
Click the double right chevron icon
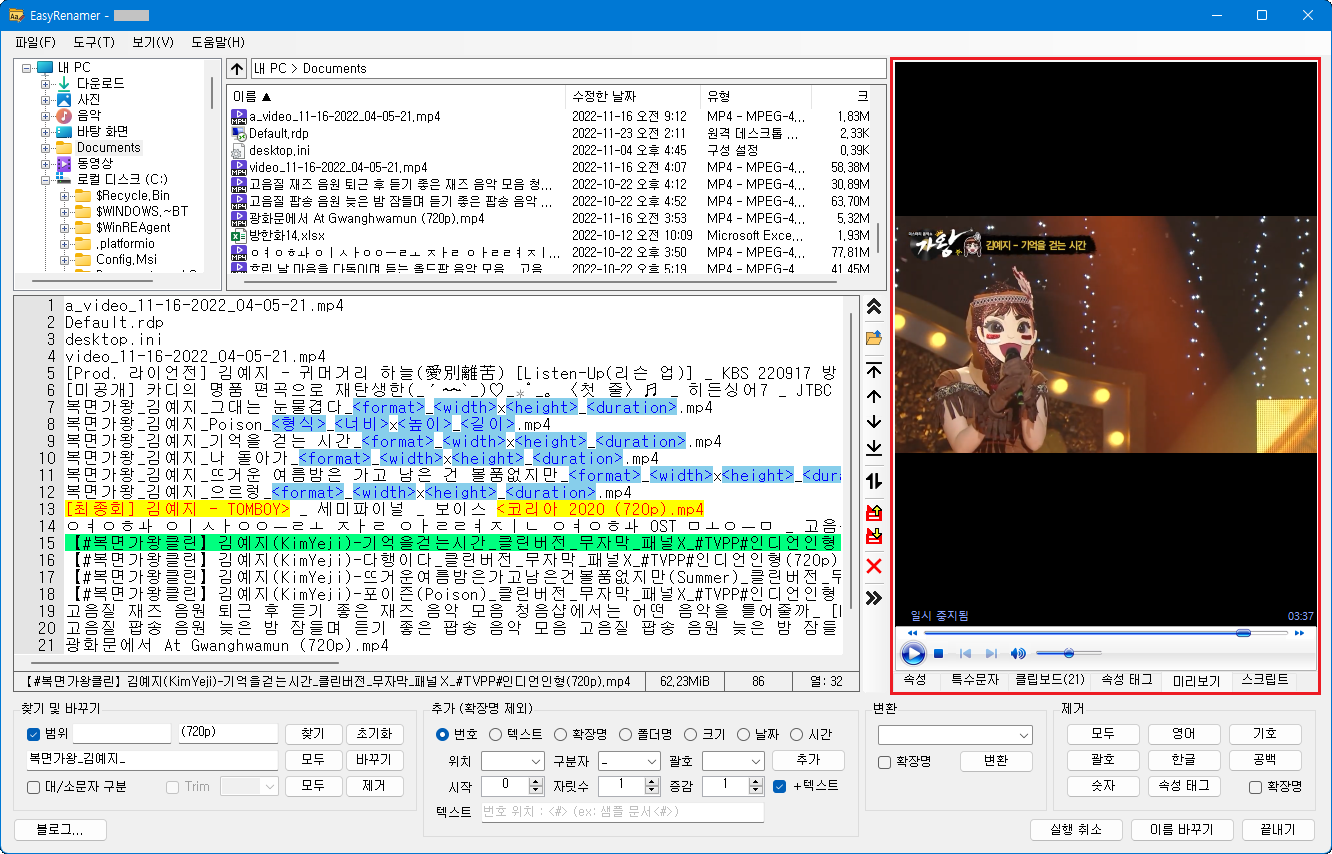coord(873,598)
